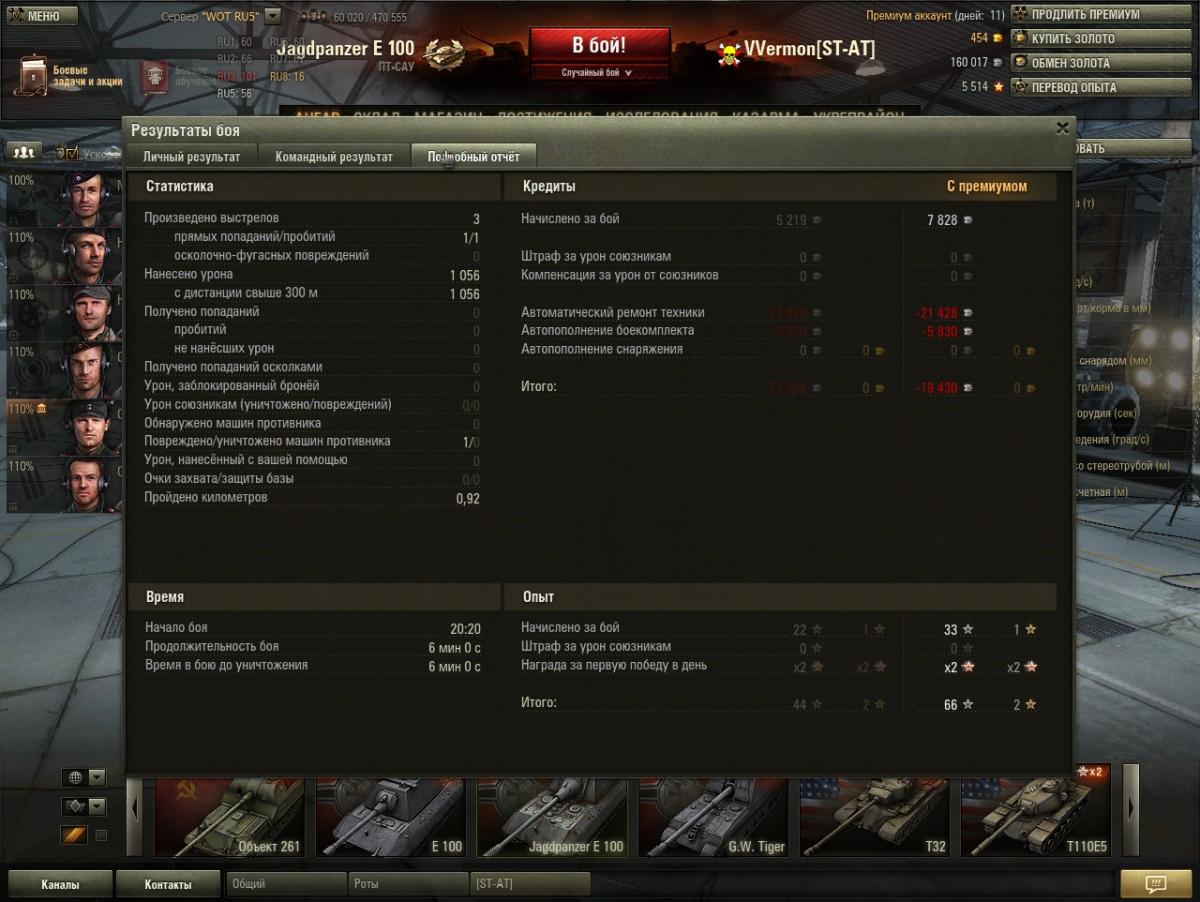The image size is (1200, 902).
Task: Toggle the checkbox beside the orange stripe filter
Action: tap(100, 836)
